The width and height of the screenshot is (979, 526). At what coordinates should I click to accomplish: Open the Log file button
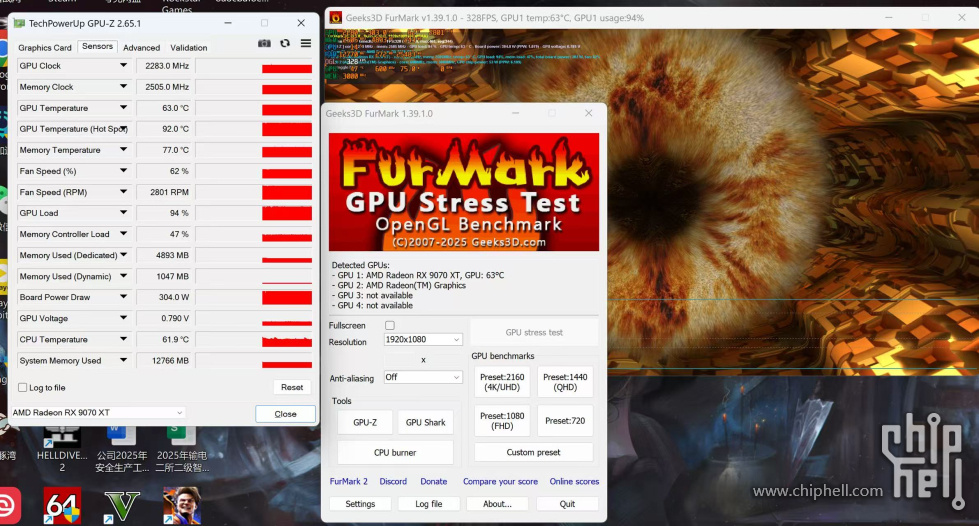coord(429,504)
